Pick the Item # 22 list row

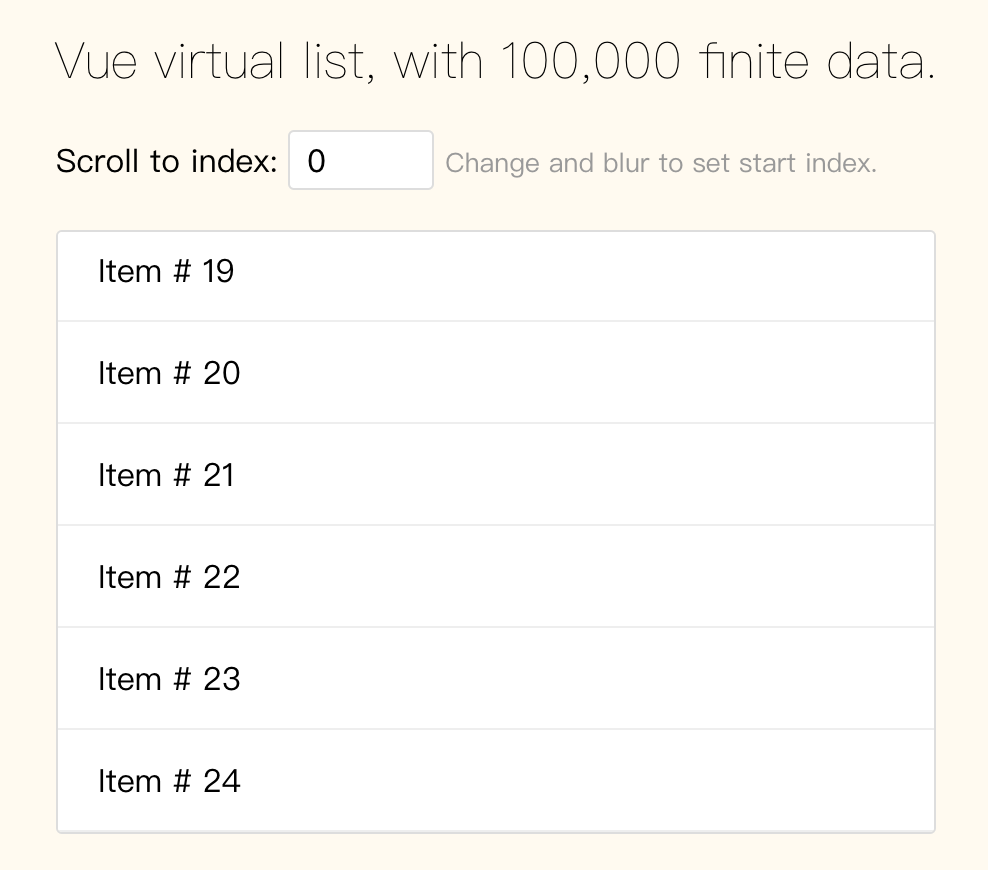click(496, 577)
